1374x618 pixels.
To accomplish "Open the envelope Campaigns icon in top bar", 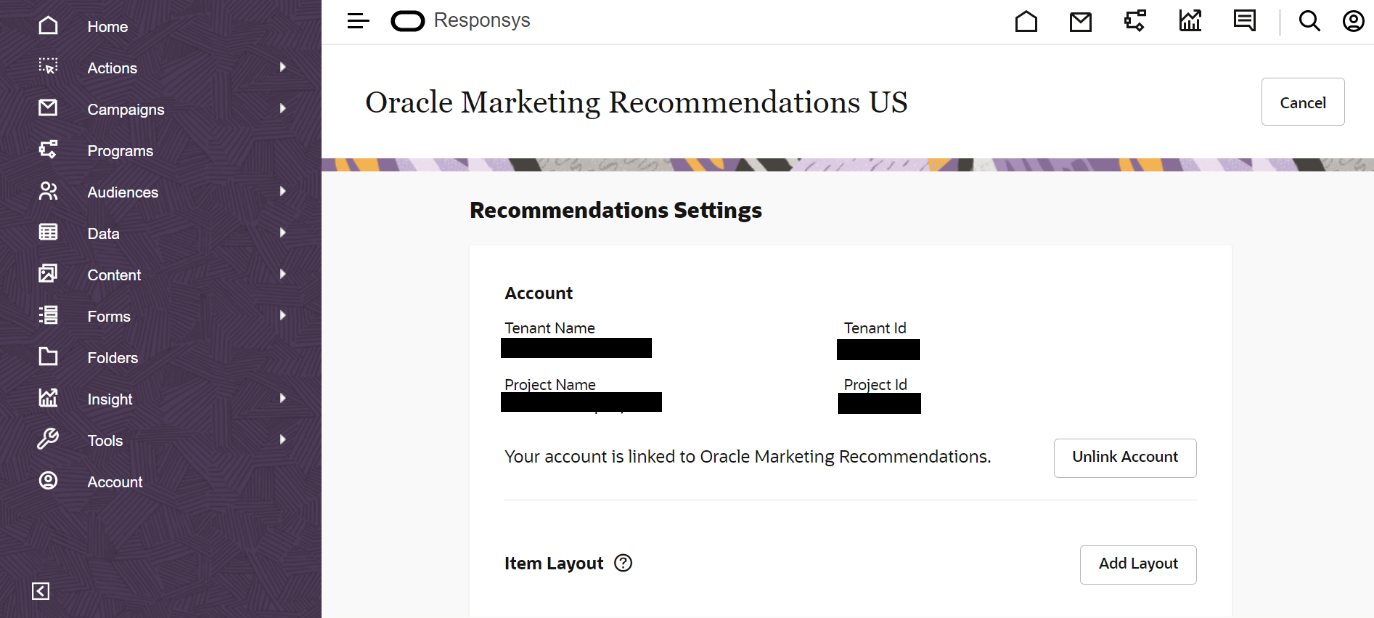I will coord(1080,21).
